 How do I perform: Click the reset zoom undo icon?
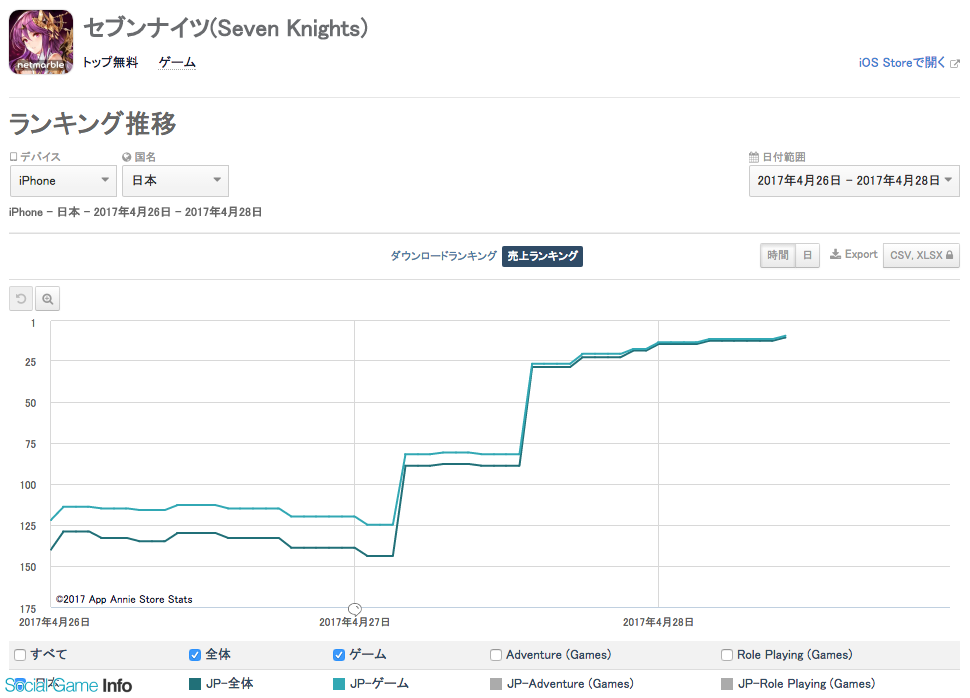(x=21, y=299)
